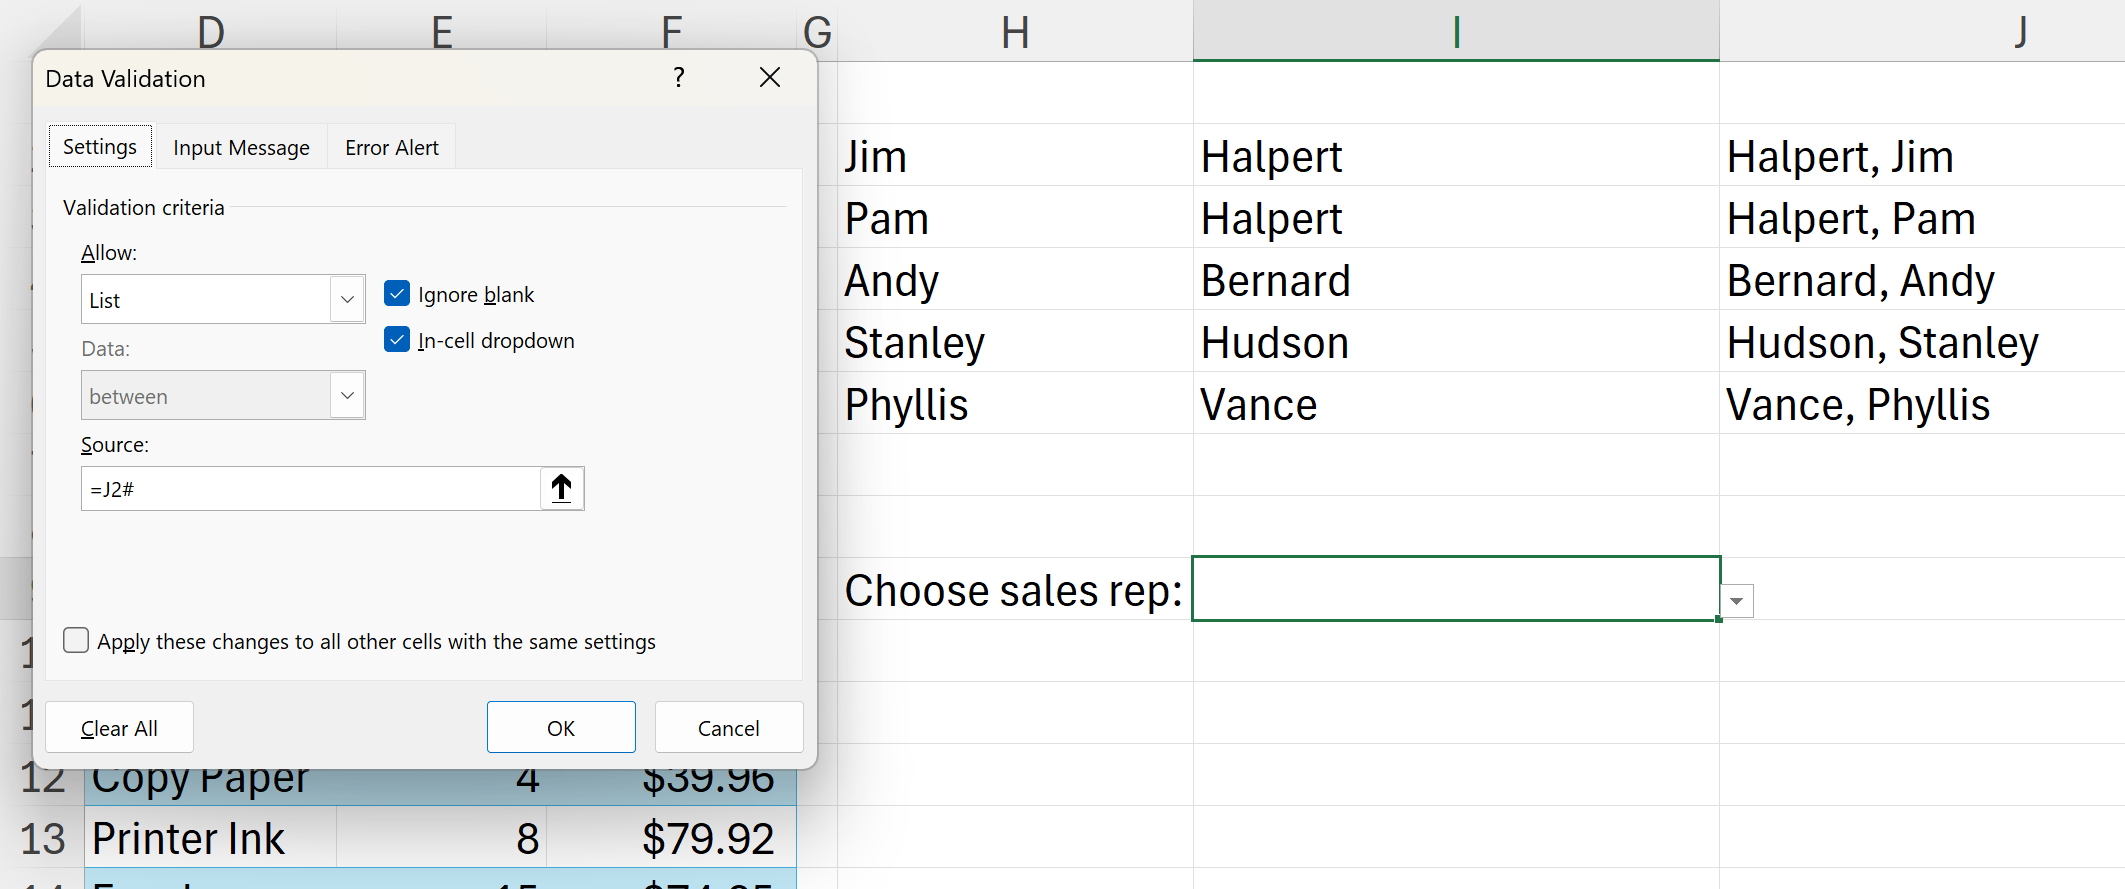Switch to the Input Message tab
The width and height of the screenshot is (2125, 889).
point(241,148)
